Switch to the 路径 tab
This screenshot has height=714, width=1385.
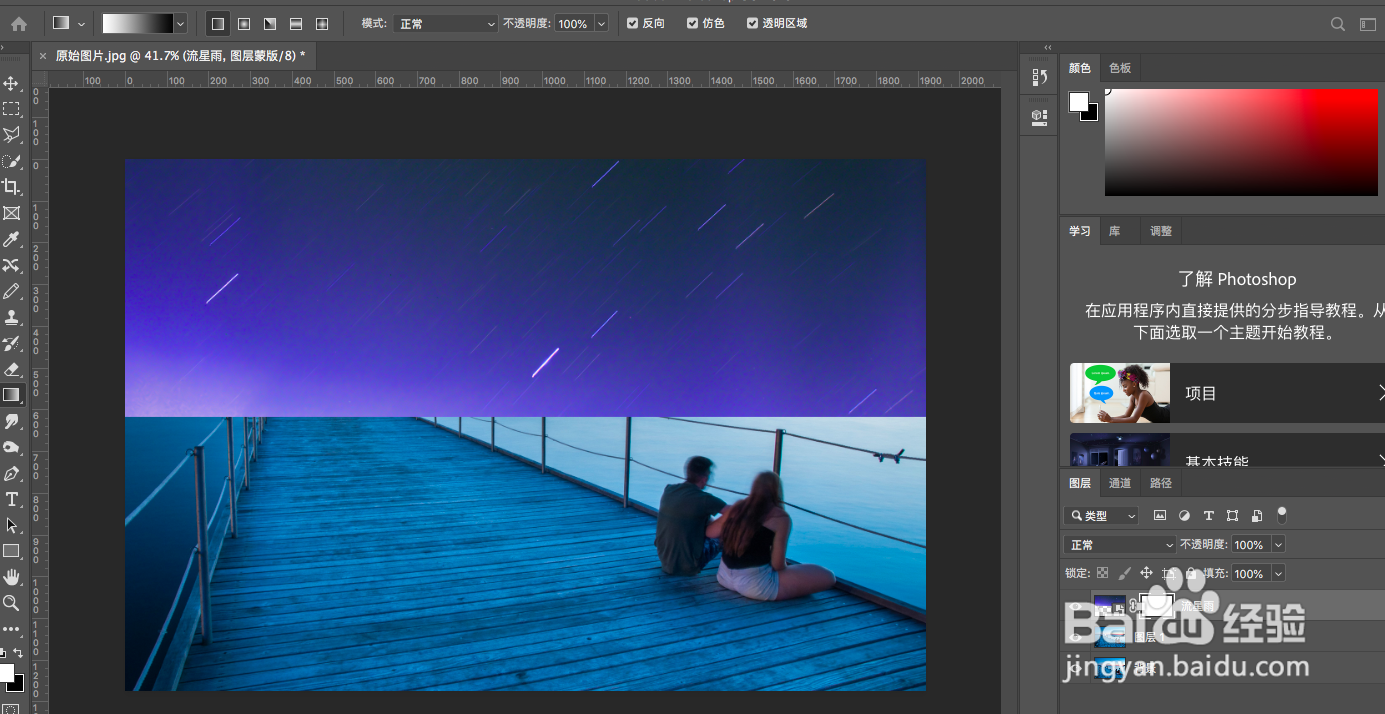point(1161,483)
